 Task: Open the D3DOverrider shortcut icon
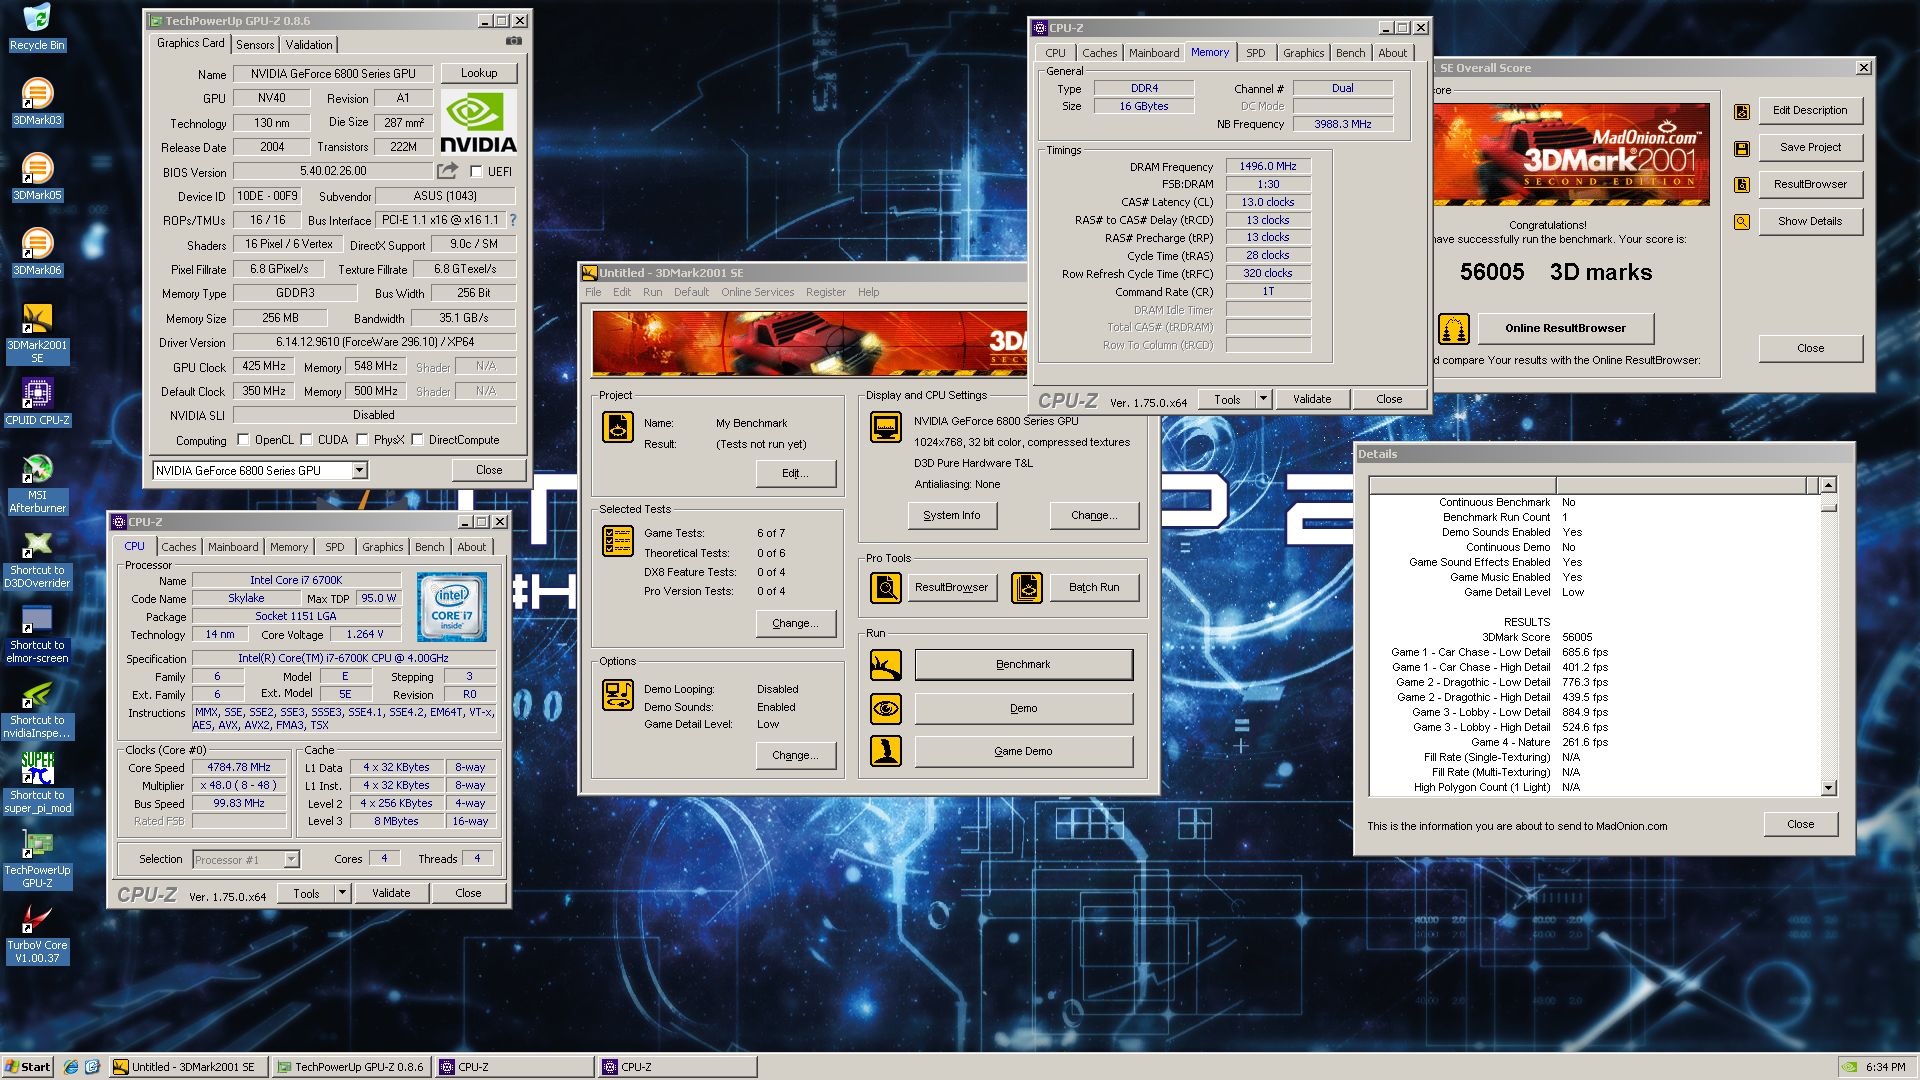[37, 558]
